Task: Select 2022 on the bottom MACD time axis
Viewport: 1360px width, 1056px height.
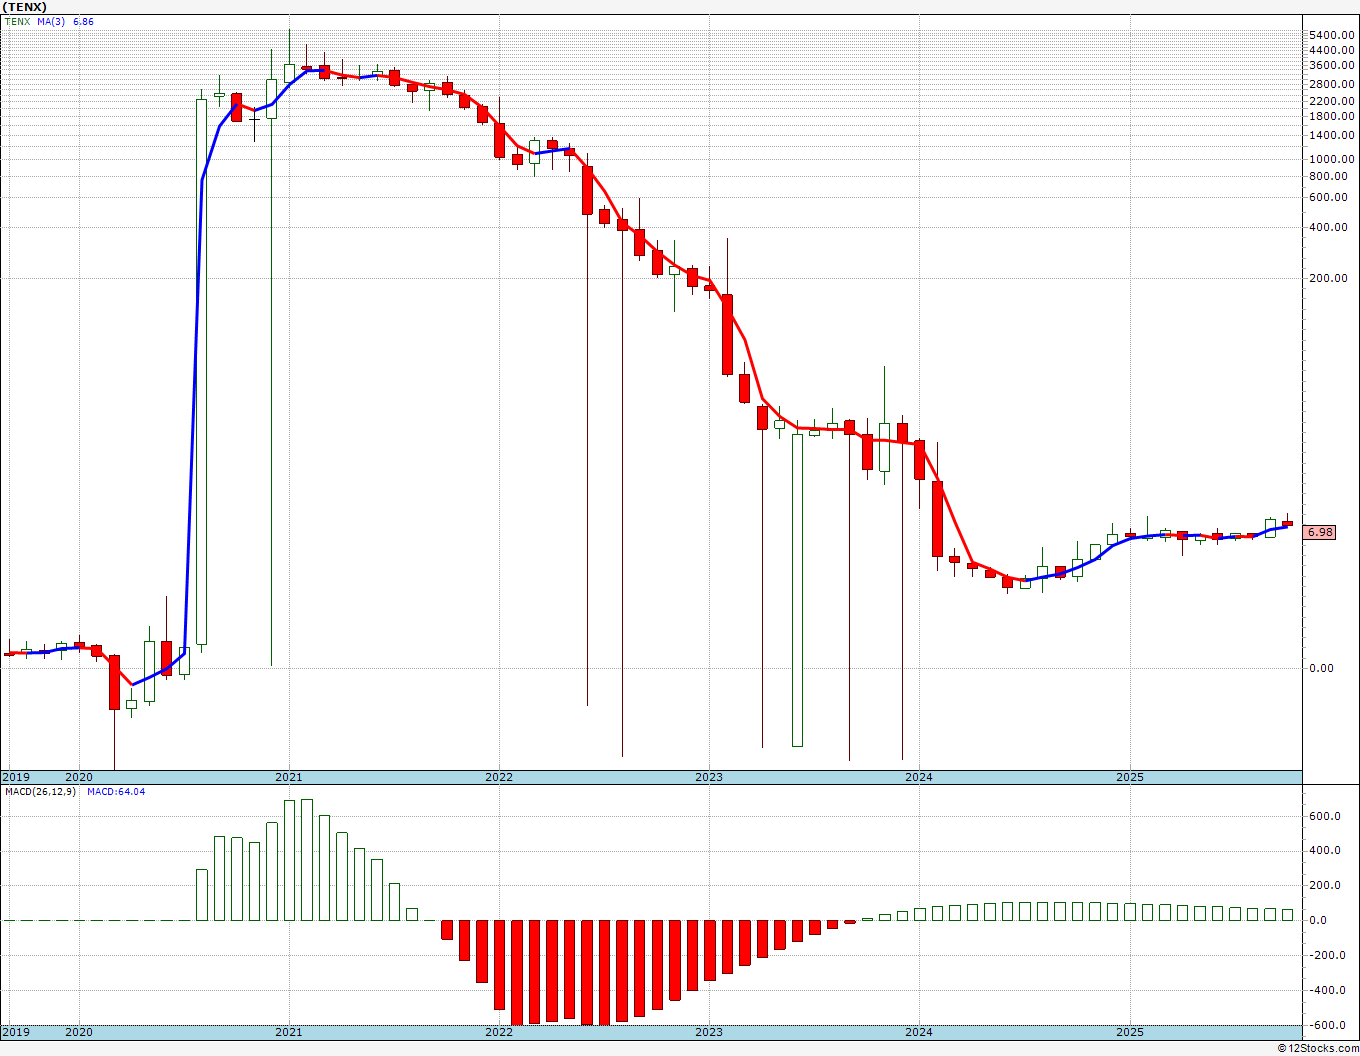Action: [499, 1032]
